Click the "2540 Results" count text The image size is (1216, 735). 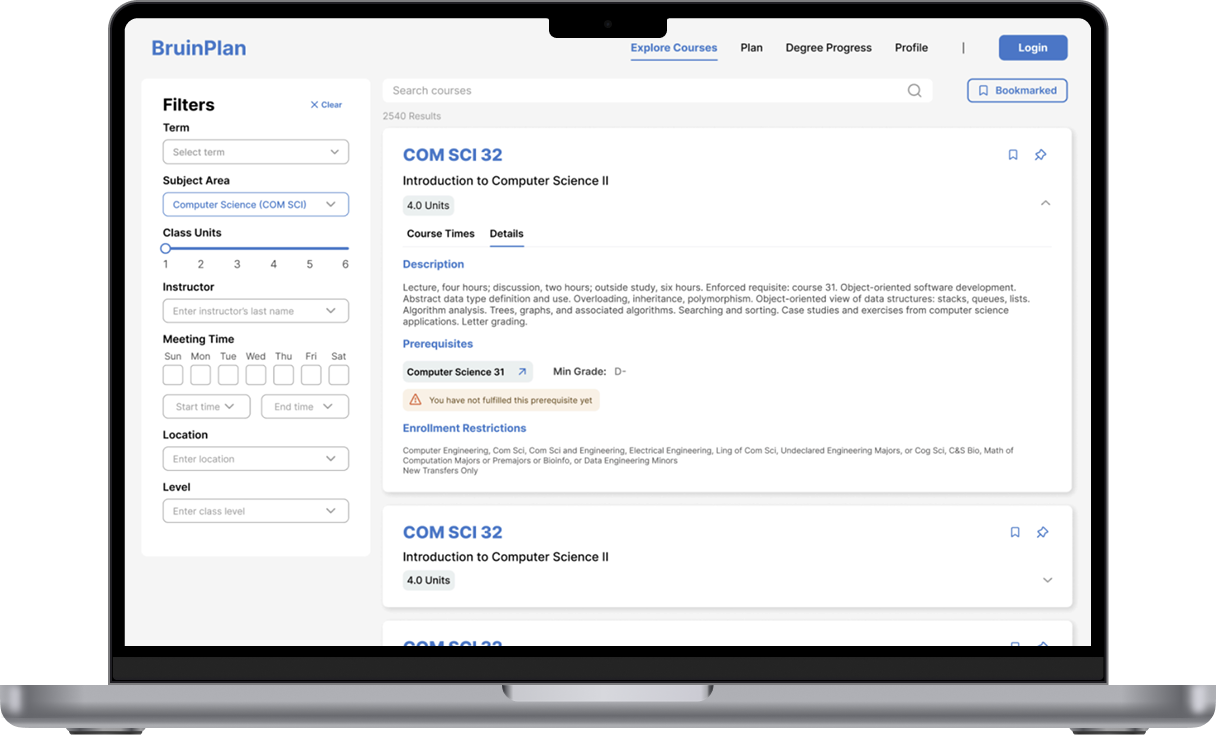point(412,117)
